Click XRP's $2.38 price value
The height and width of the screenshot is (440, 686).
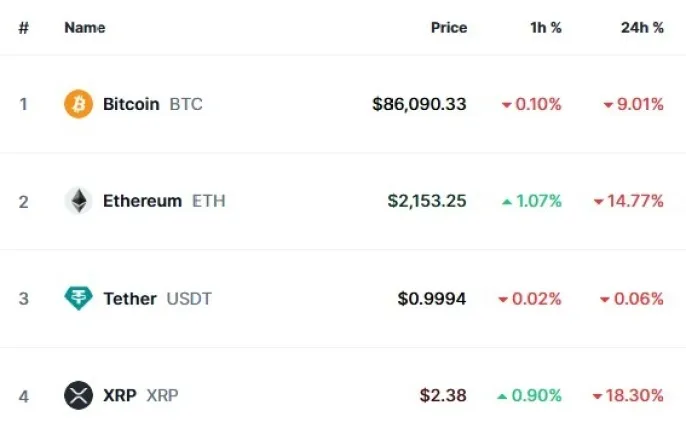point(443,395)
